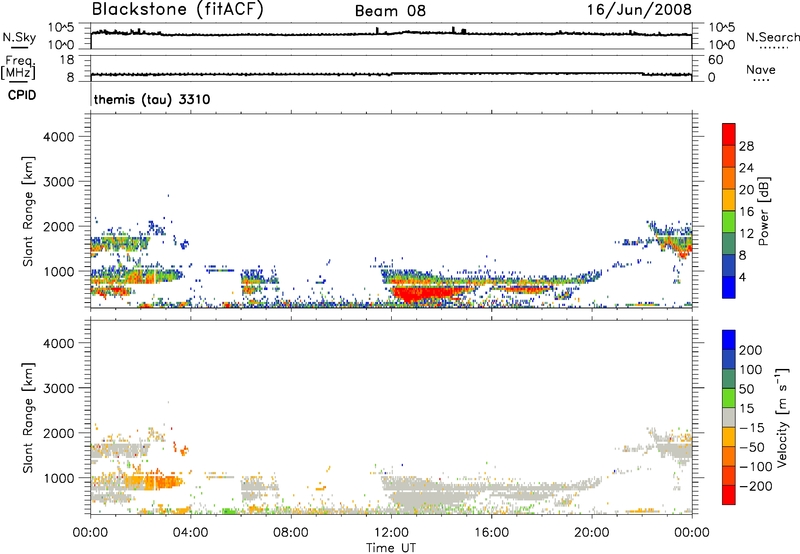
Task: Click the blue top of velocity colorbar
Action: 729,340
